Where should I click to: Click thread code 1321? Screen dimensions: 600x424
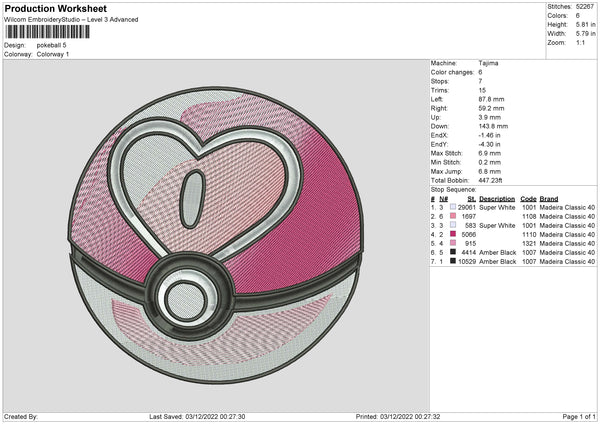pyautogui.click(x=529, y=243)
